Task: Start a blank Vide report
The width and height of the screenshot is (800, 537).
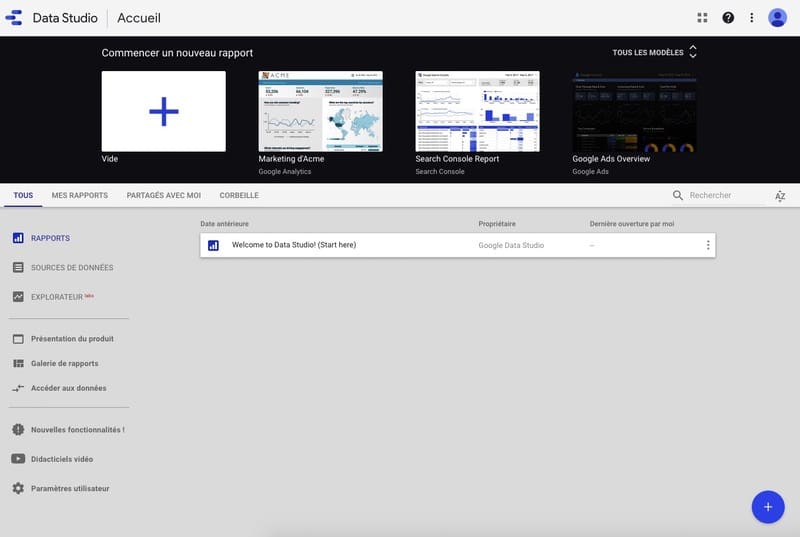Action: (163, 111)
